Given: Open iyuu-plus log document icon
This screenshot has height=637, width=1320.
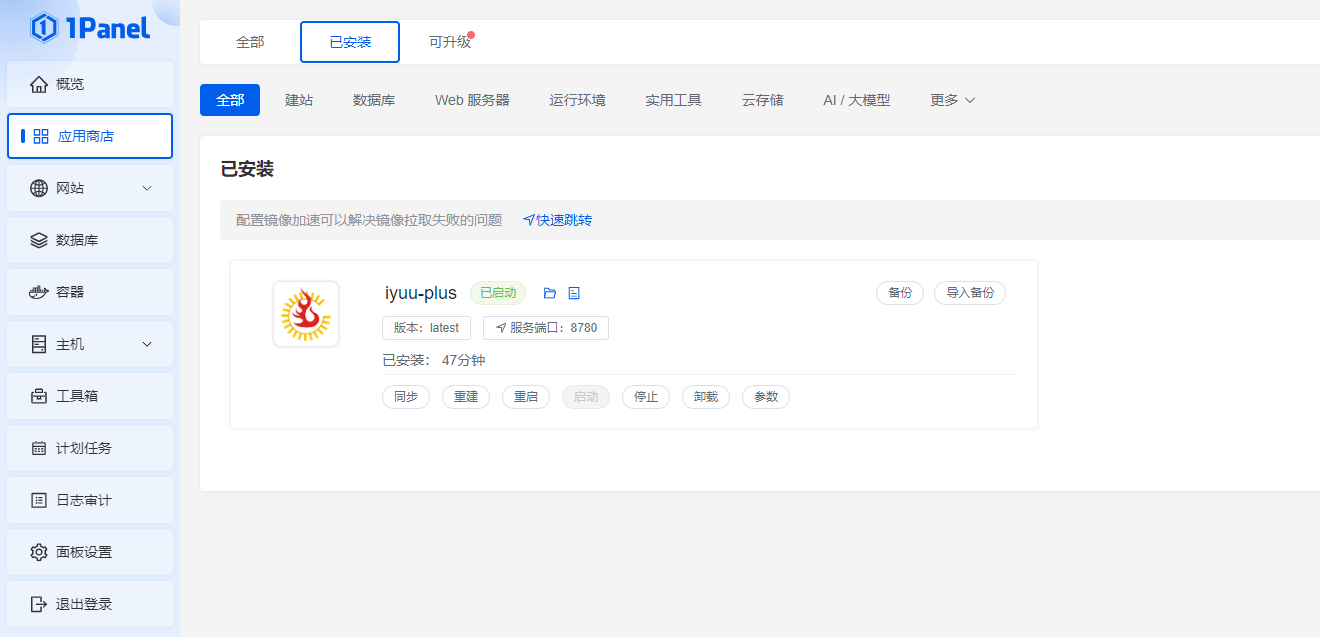Looking at the screenshot, I should pos(574,293).
